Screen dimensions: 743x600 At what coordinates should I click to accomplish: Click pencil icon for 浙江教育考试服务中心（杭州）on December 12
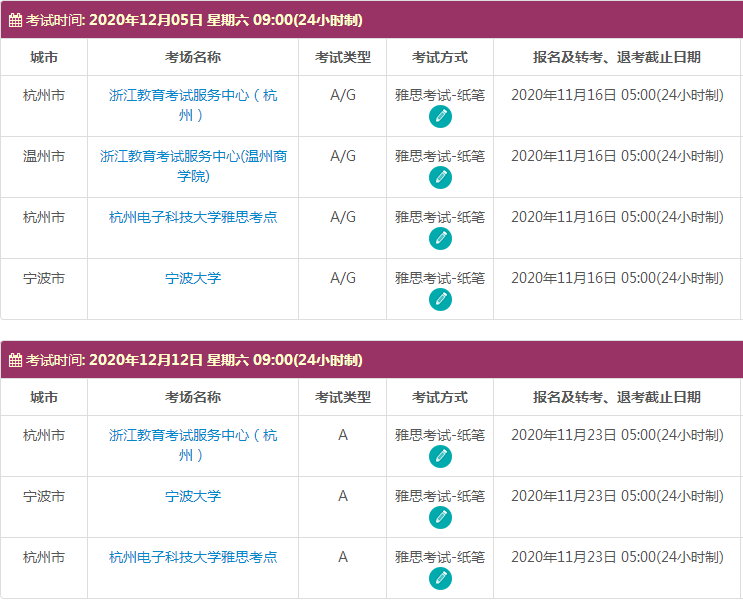[440, 457]
